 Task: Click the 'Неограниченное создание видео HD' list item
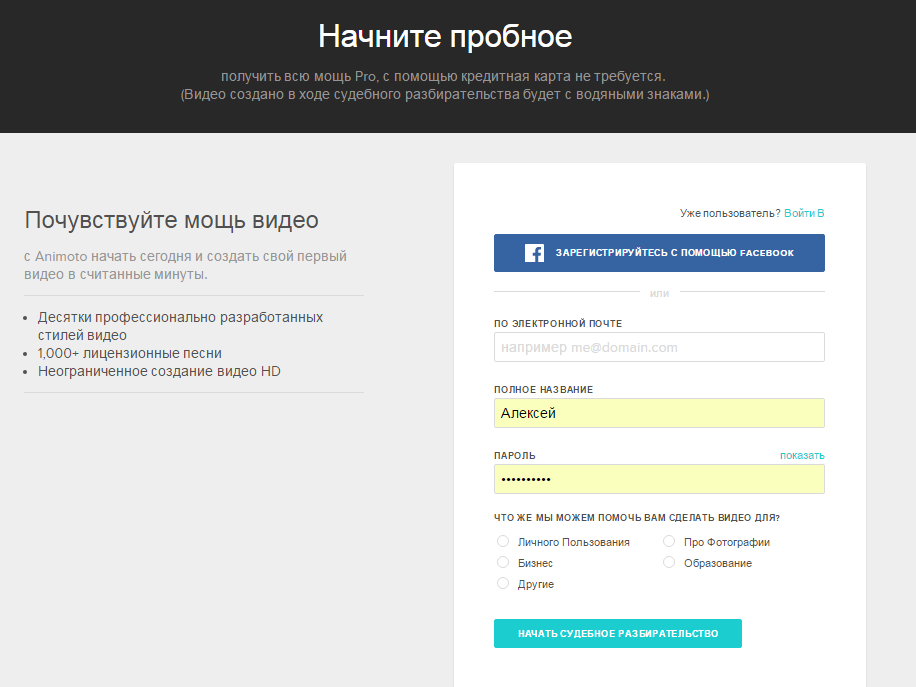[x=159, y=371]
